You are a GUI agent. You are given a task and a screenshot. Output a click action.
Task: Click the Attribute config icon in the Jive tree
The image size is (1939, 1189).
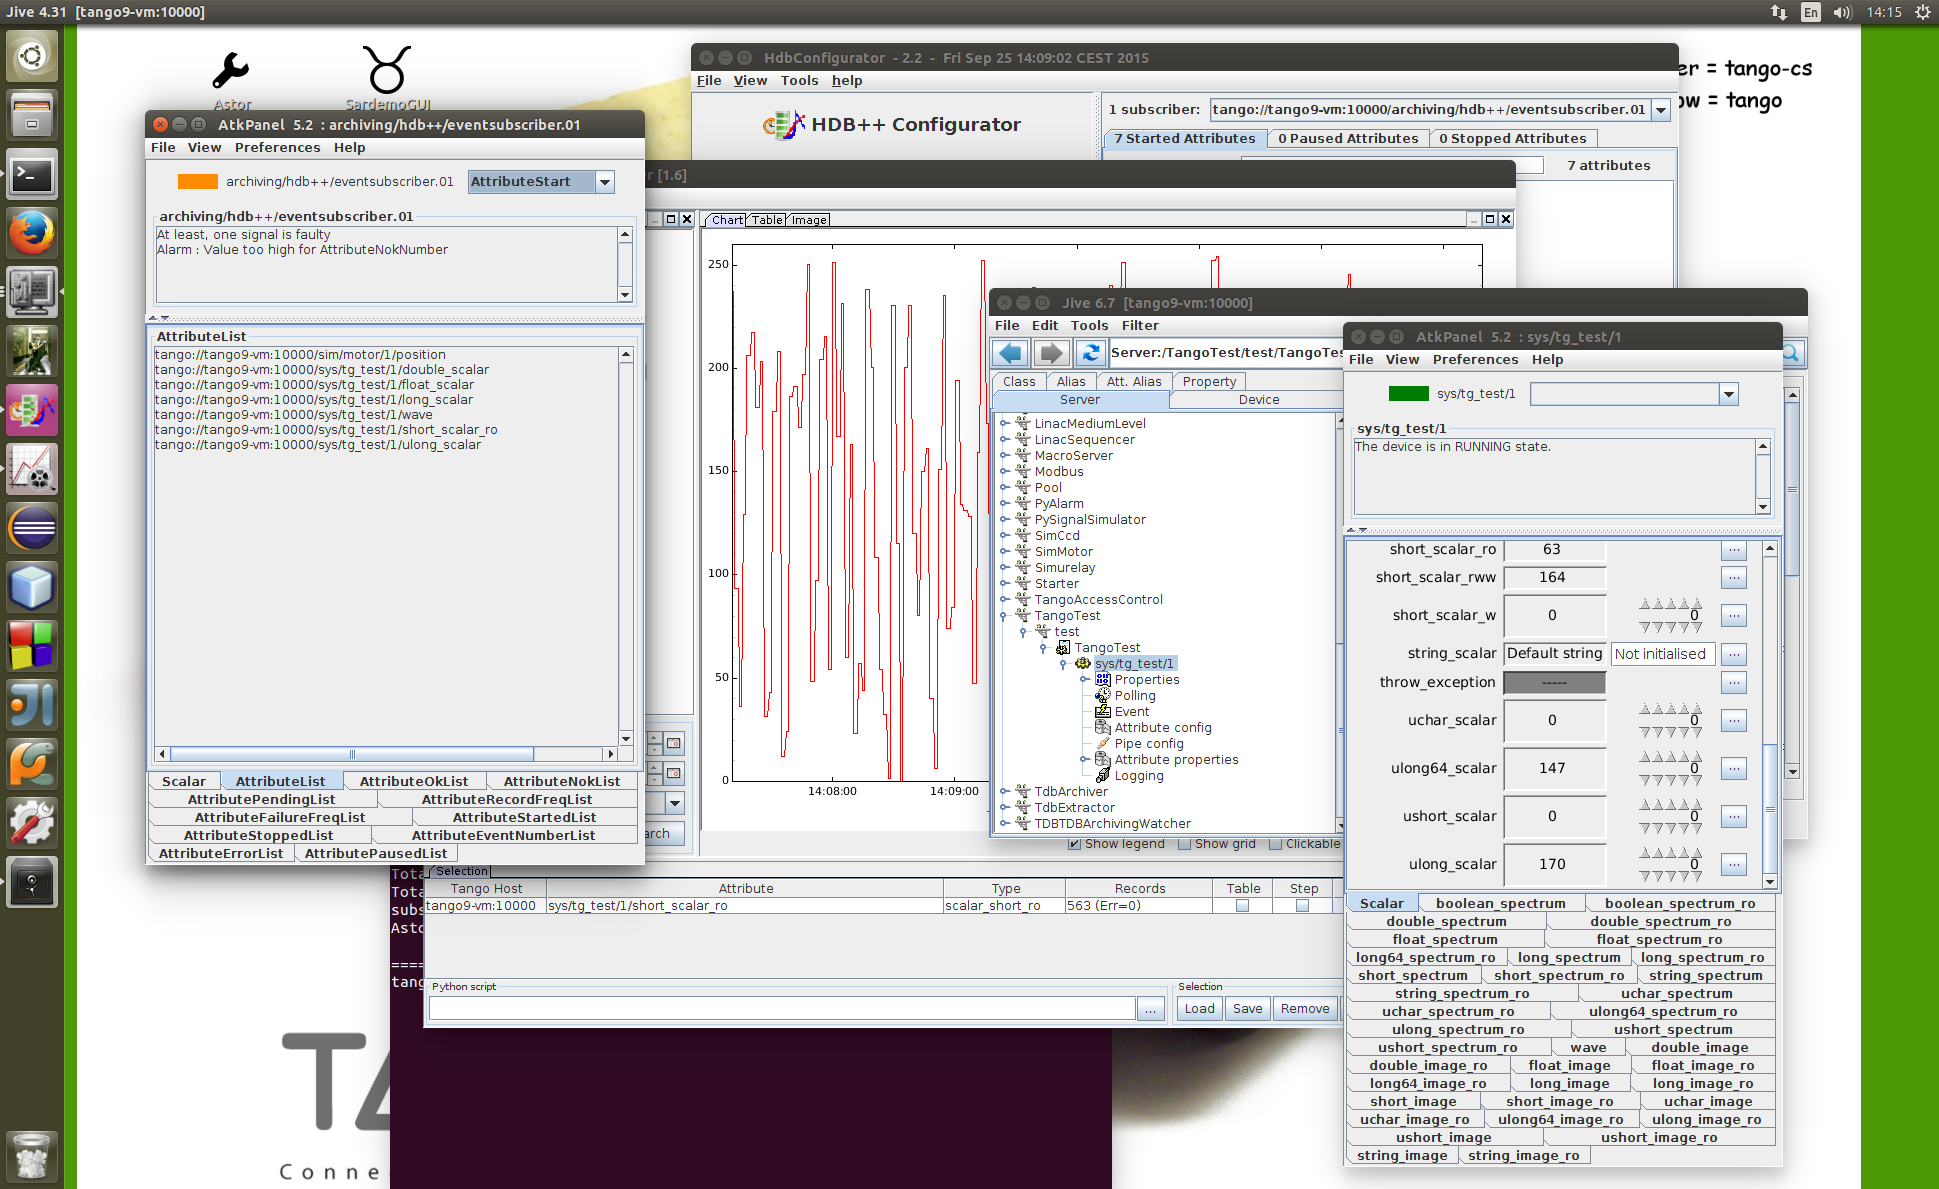coord(1103,727)
